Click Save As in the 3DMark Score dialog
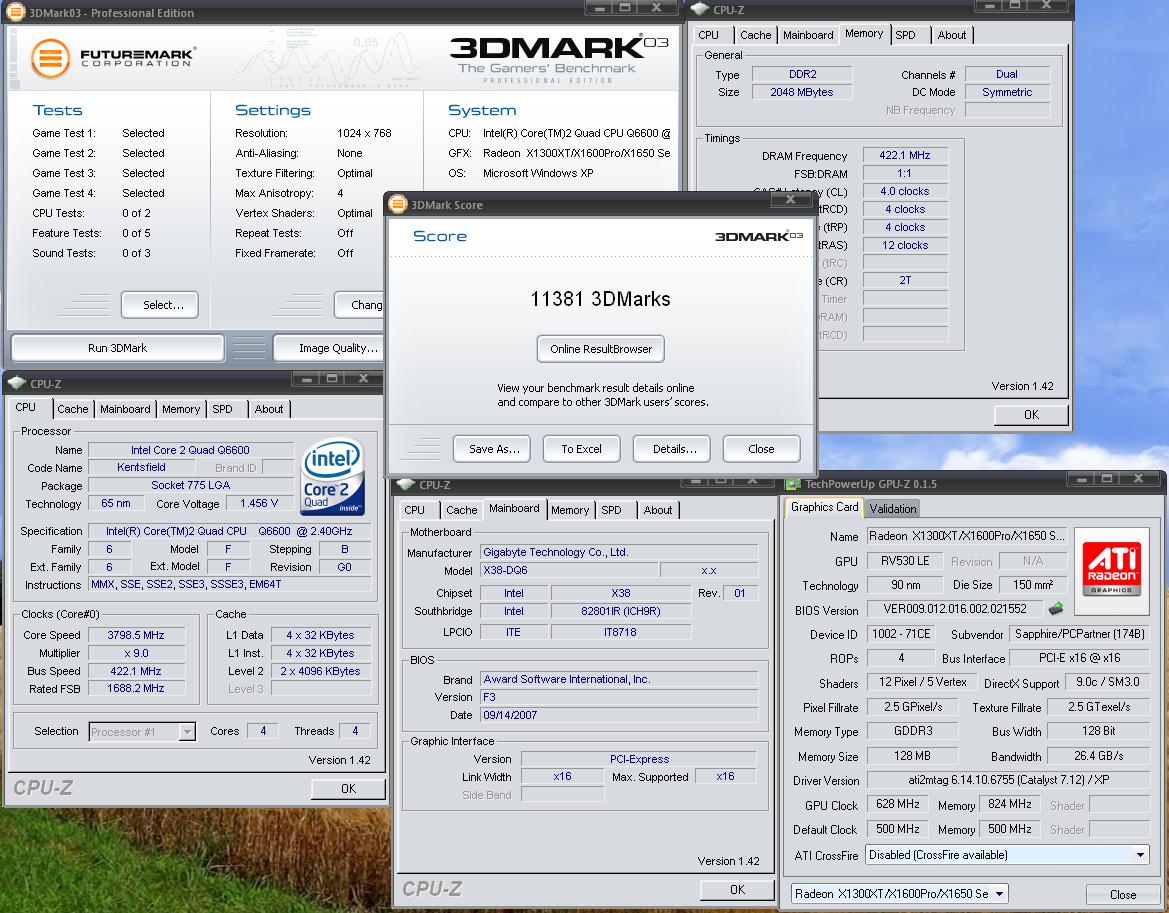The width and height of the screenshot is (1169, 913). (x=492, y=449)
